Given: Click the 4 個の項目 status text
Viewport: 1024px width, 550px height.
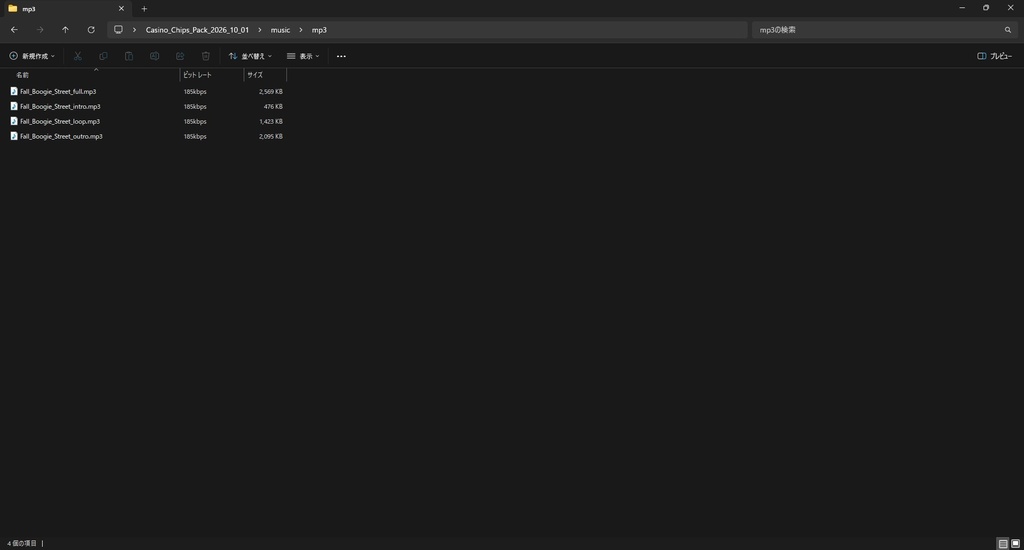Looking at the screenshot, I should (x=22, y=543).
